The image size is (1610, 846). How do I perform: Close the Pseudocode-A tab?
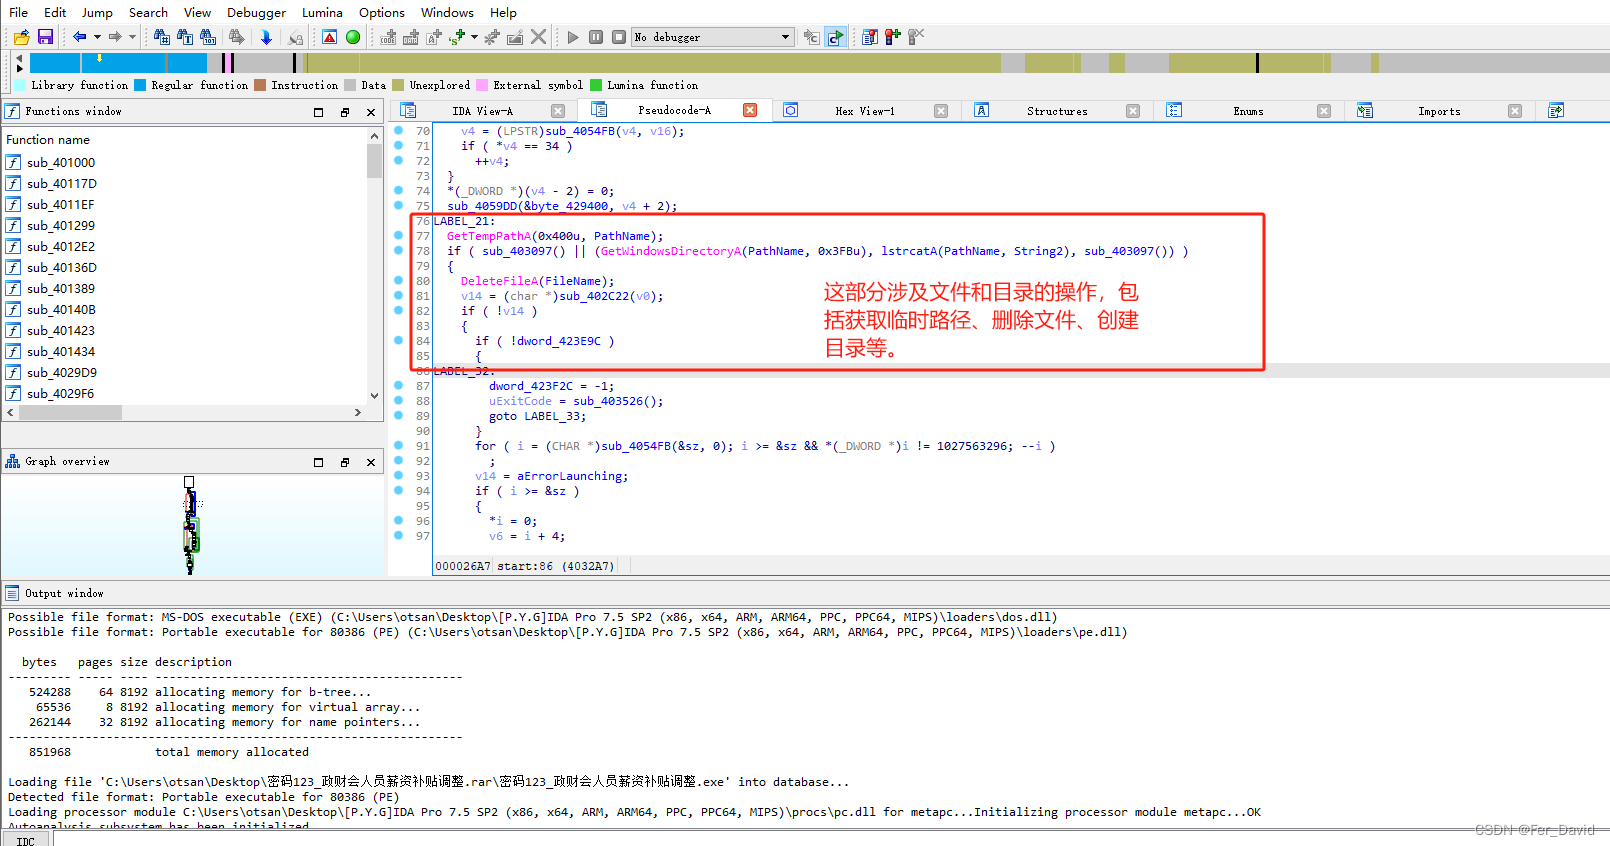pos(750,110)
